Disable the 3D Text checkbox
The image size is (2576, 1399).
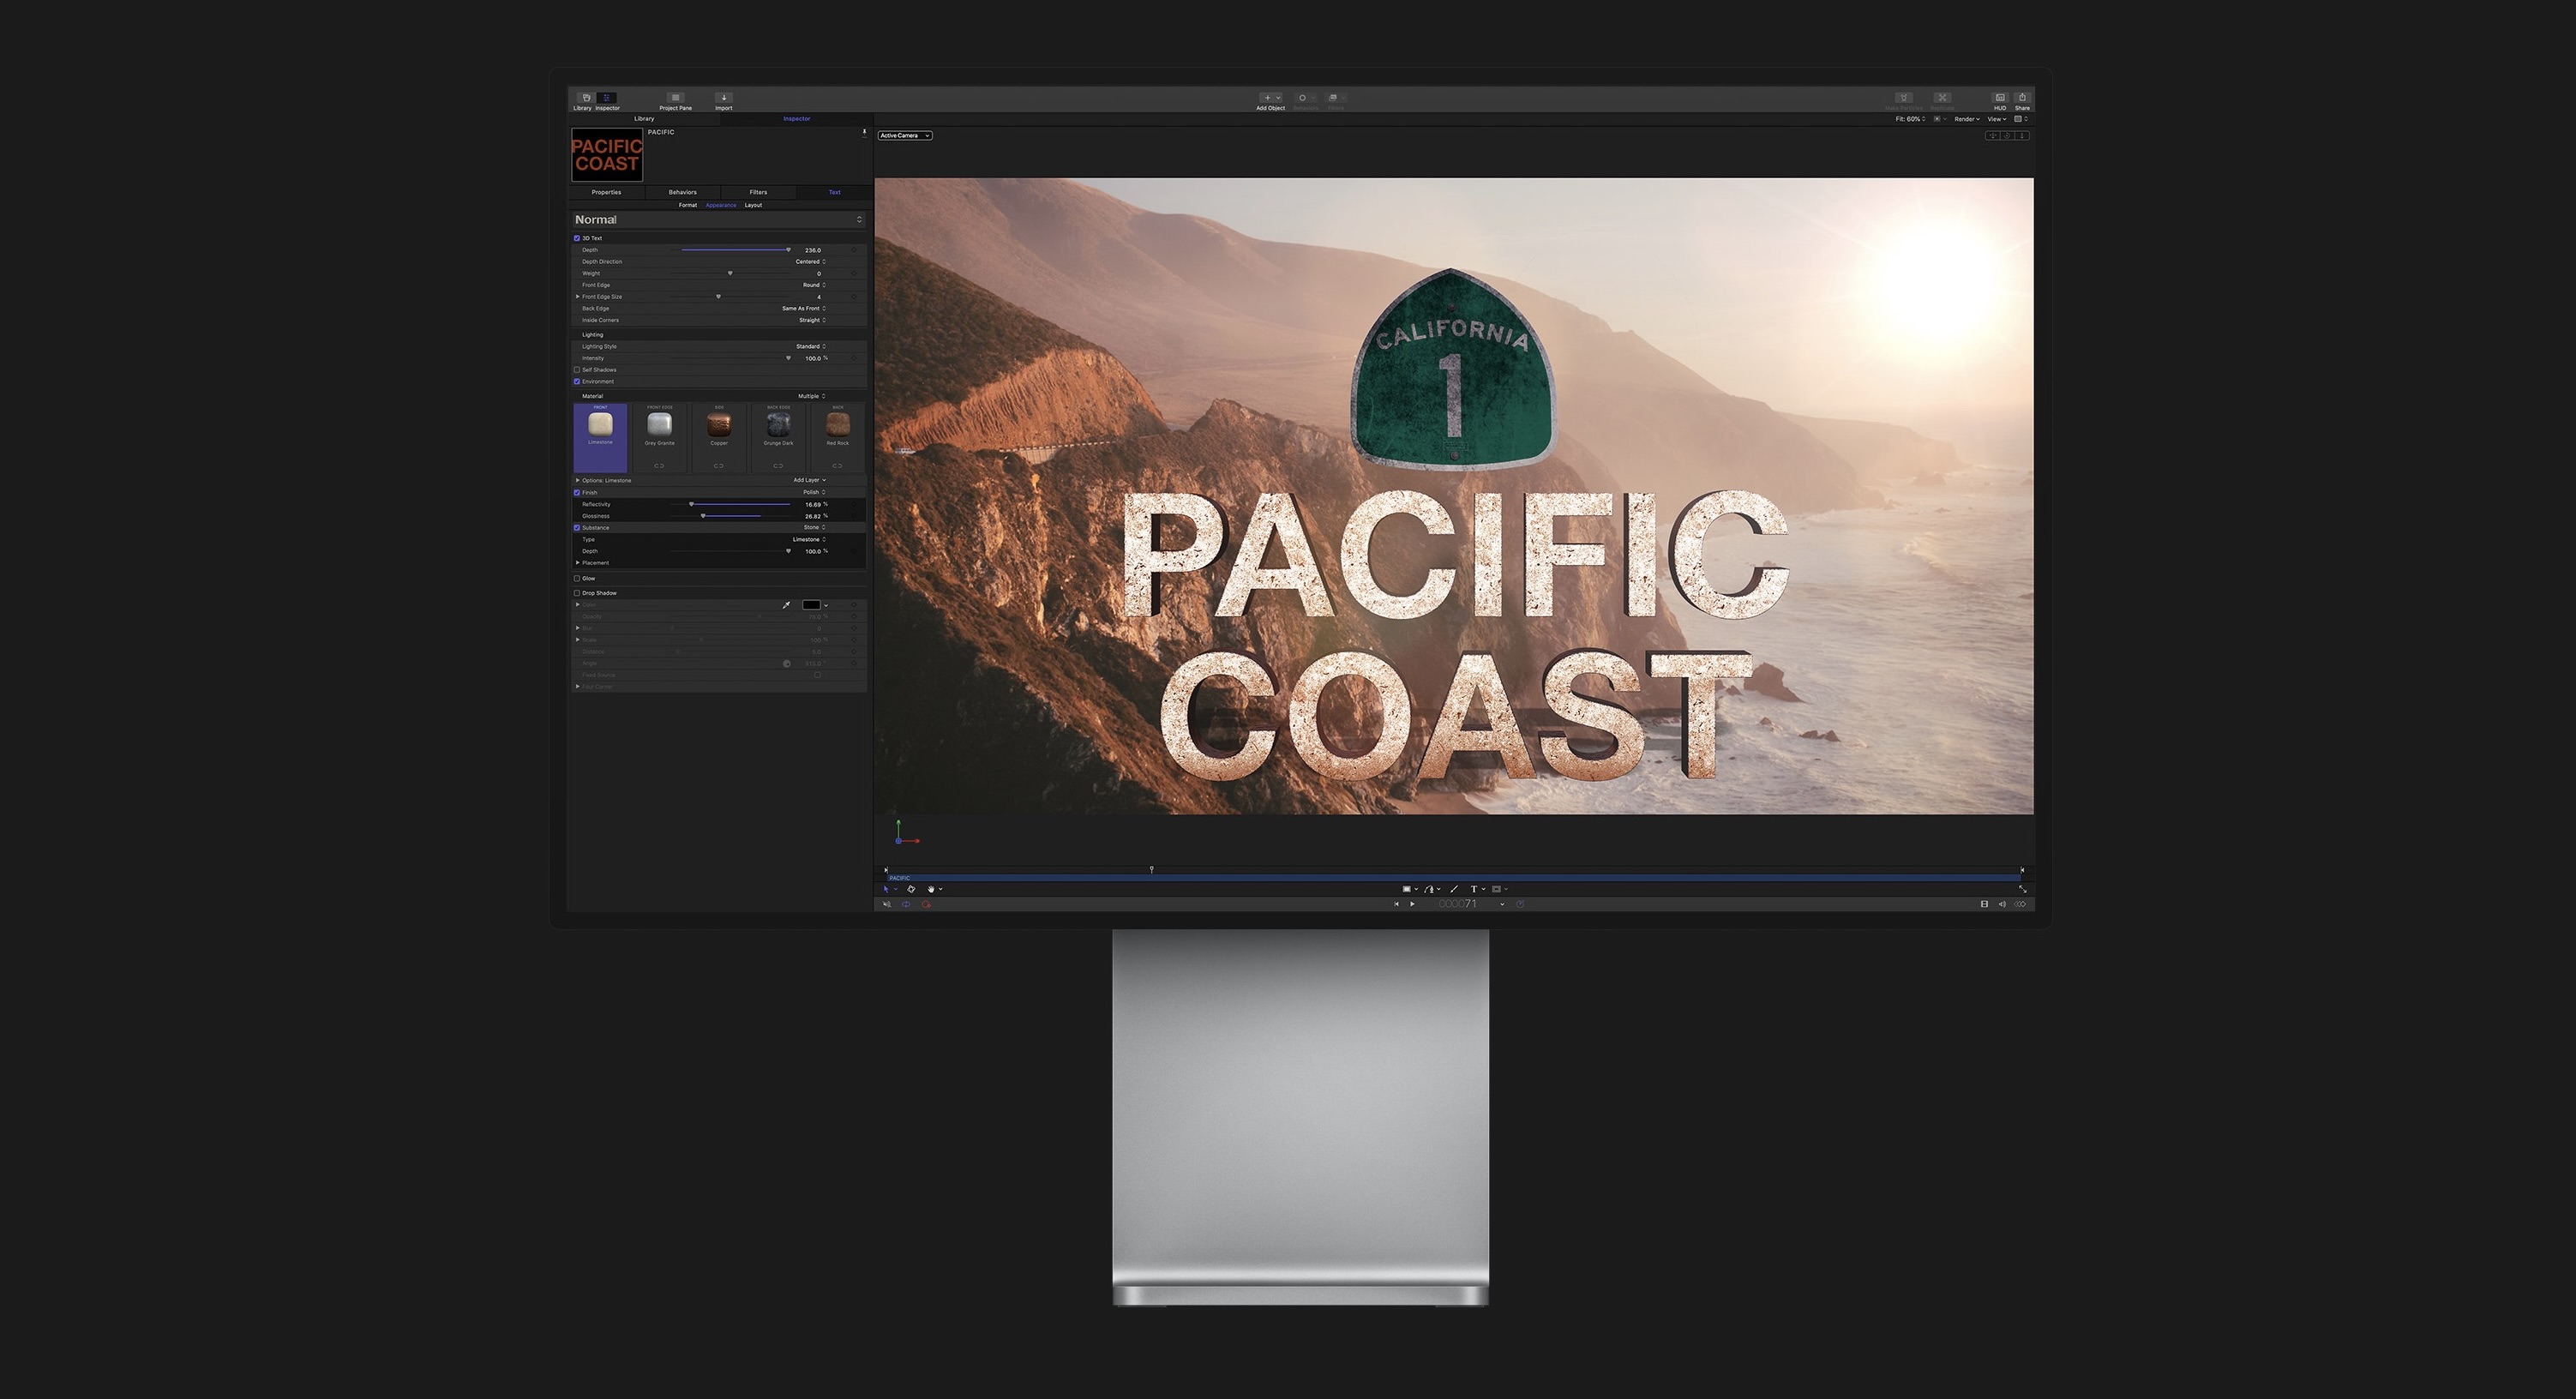[577, 238]
